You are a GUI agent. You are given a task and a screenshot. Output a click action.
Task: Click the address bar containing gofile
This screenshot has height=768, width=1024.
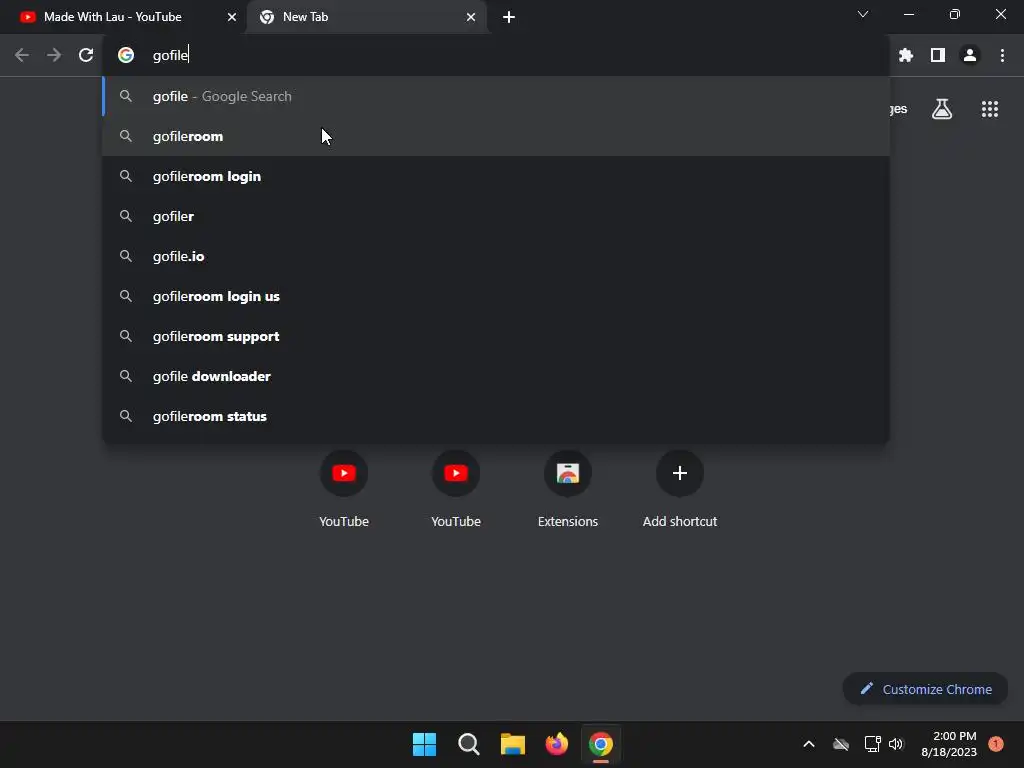[x=496, y=55]
